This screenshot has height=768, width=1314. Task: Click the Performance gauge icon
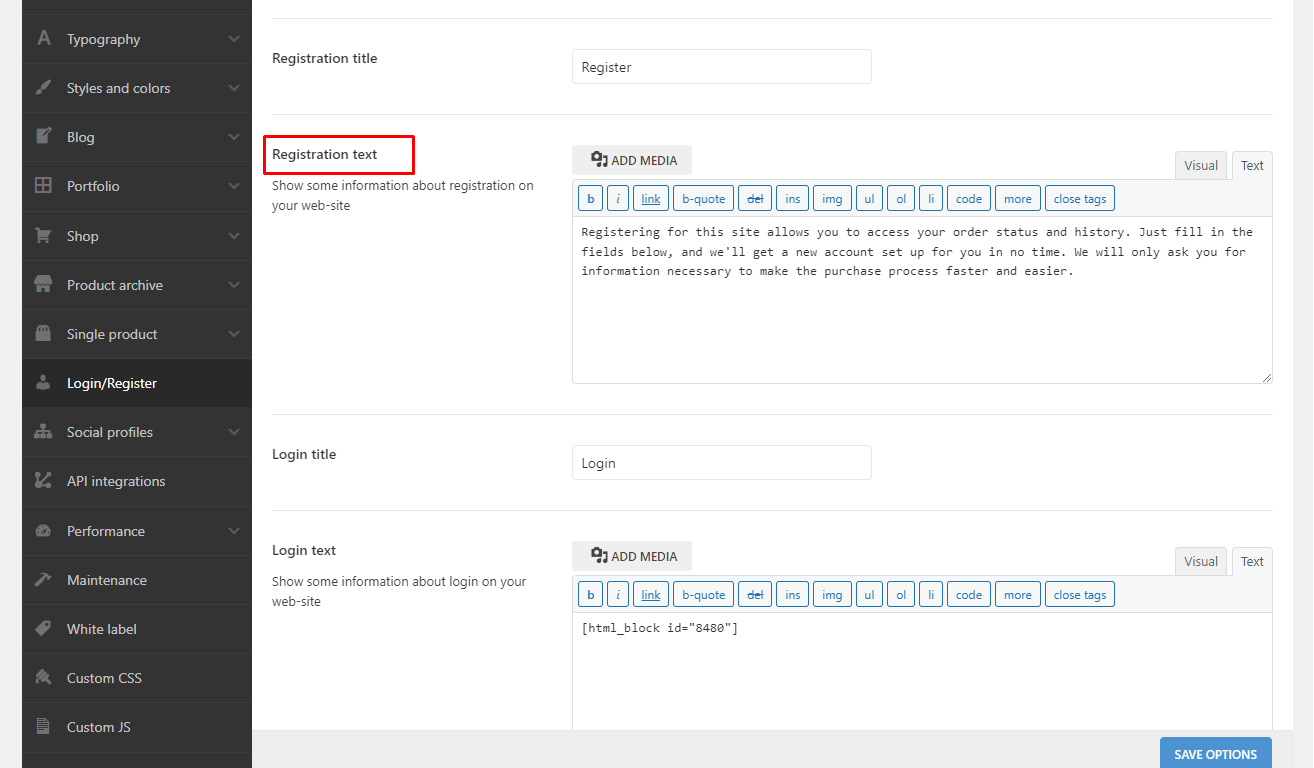[x=43, y=531]
